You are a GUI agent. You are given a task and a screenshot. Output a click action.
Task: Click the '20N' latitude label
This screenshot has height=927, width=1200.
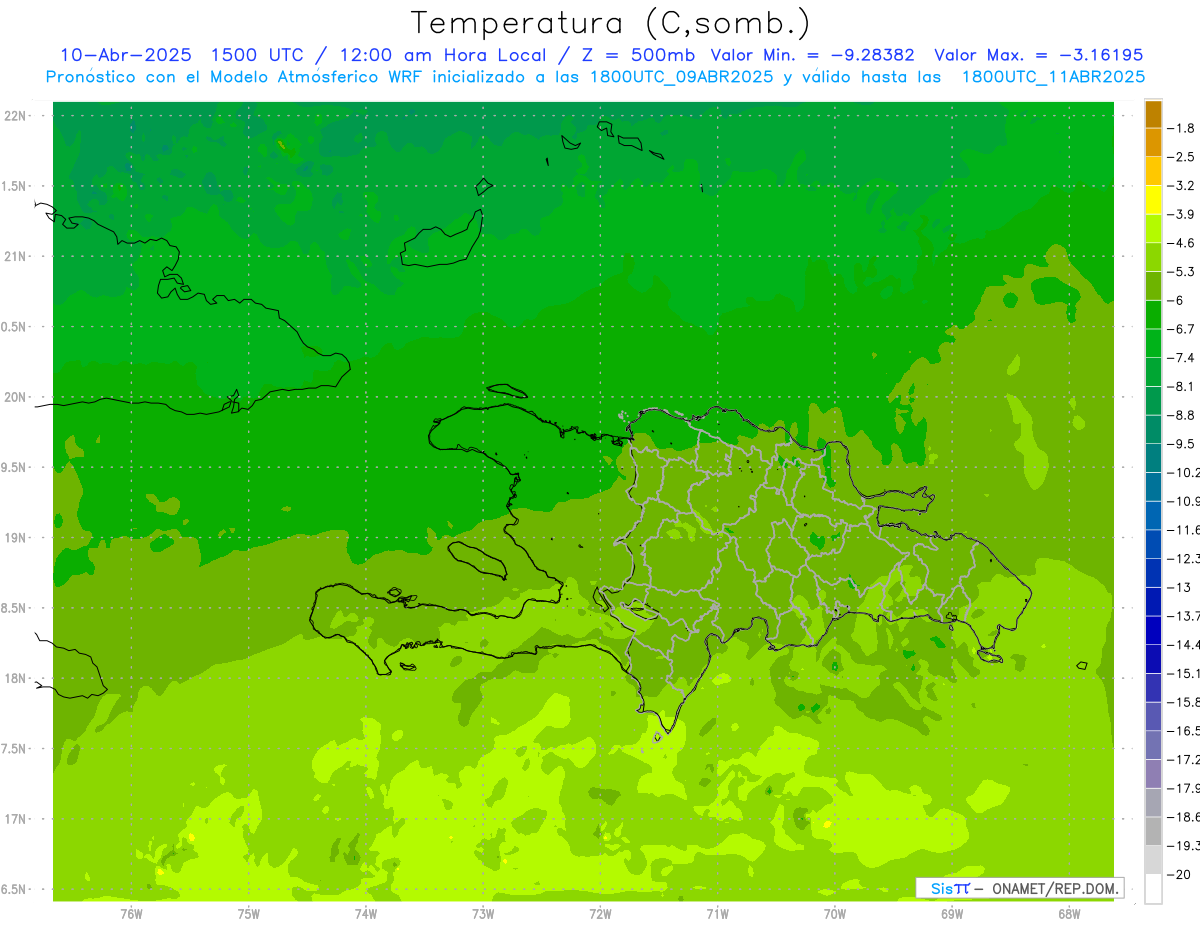click(x=17, y=397)
